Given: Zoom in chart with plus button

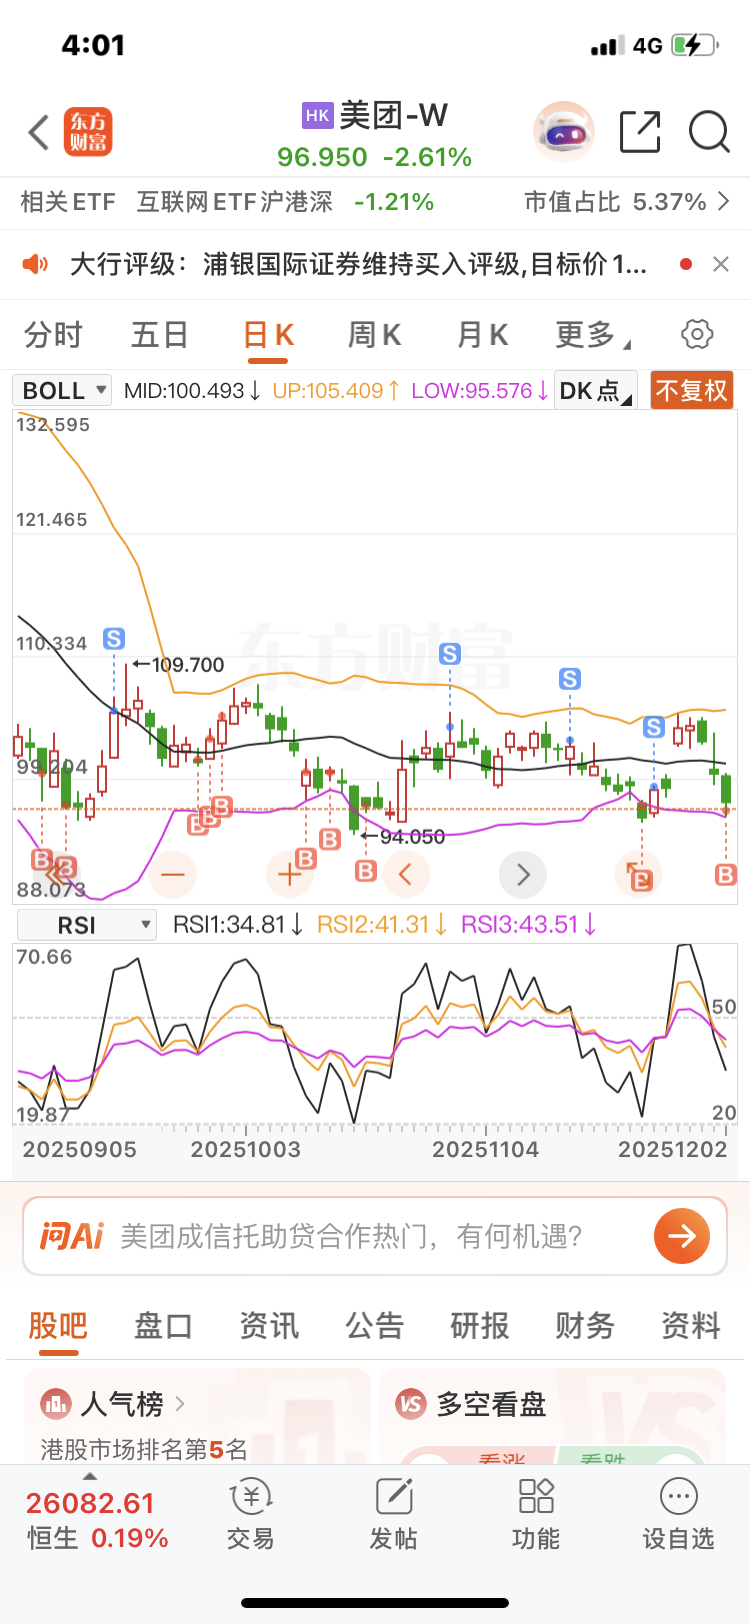Looking at the screenshot, I should coord(290,875).
